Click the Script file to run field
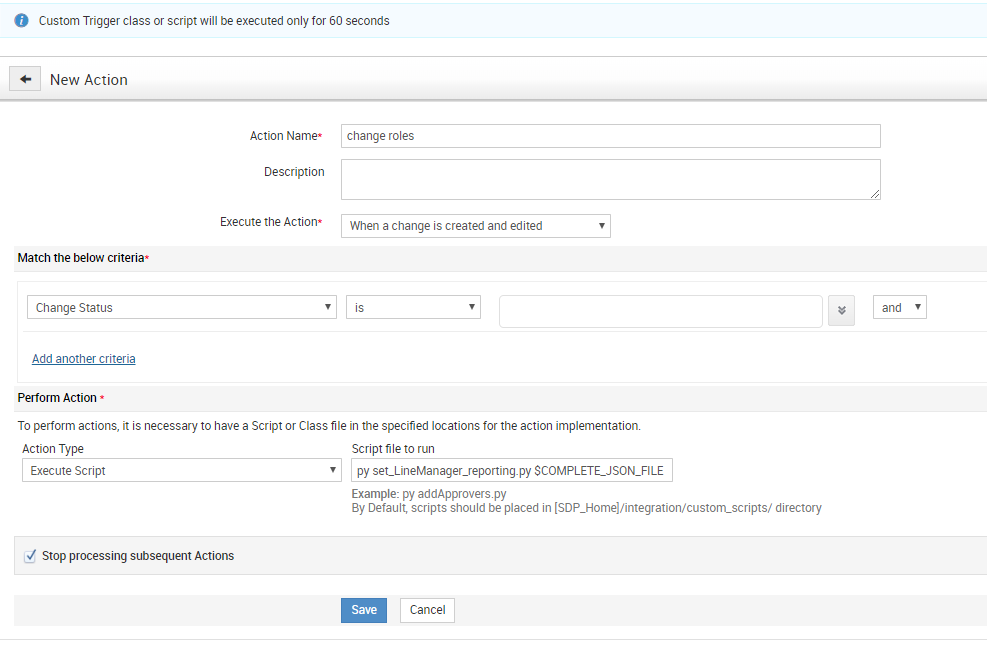This screenshot has height=653, width=987. pos(512,470)
